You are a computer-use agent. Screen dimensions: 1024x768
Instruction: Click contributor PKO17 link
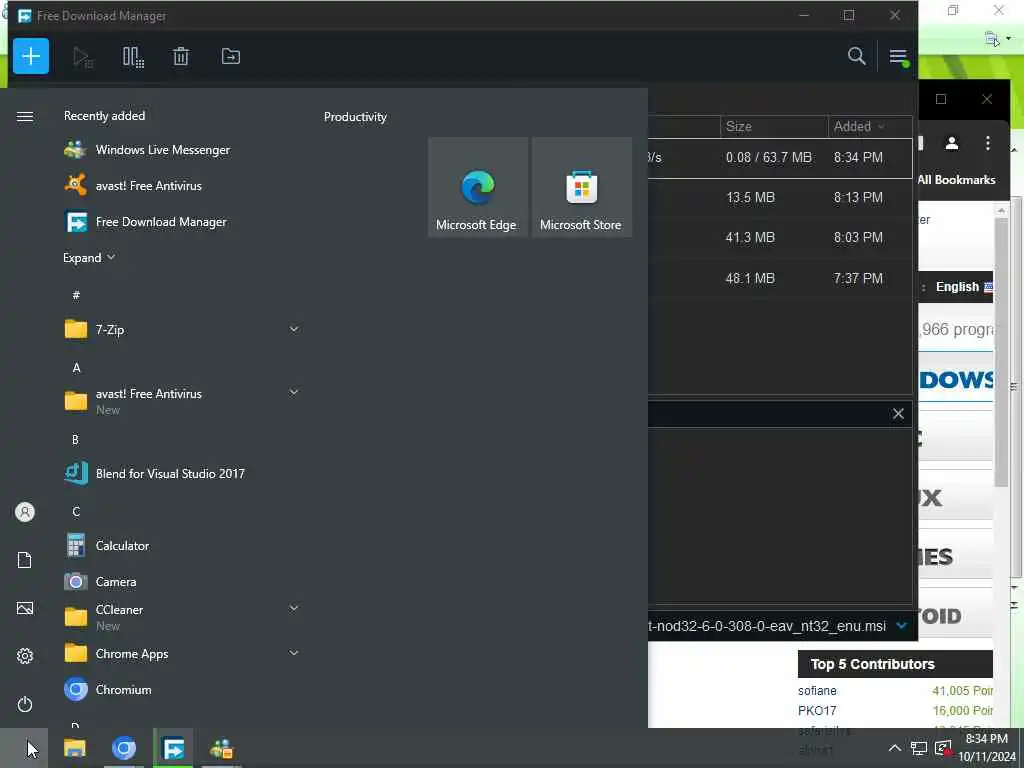pyautogui.click(x=817, y=711)
